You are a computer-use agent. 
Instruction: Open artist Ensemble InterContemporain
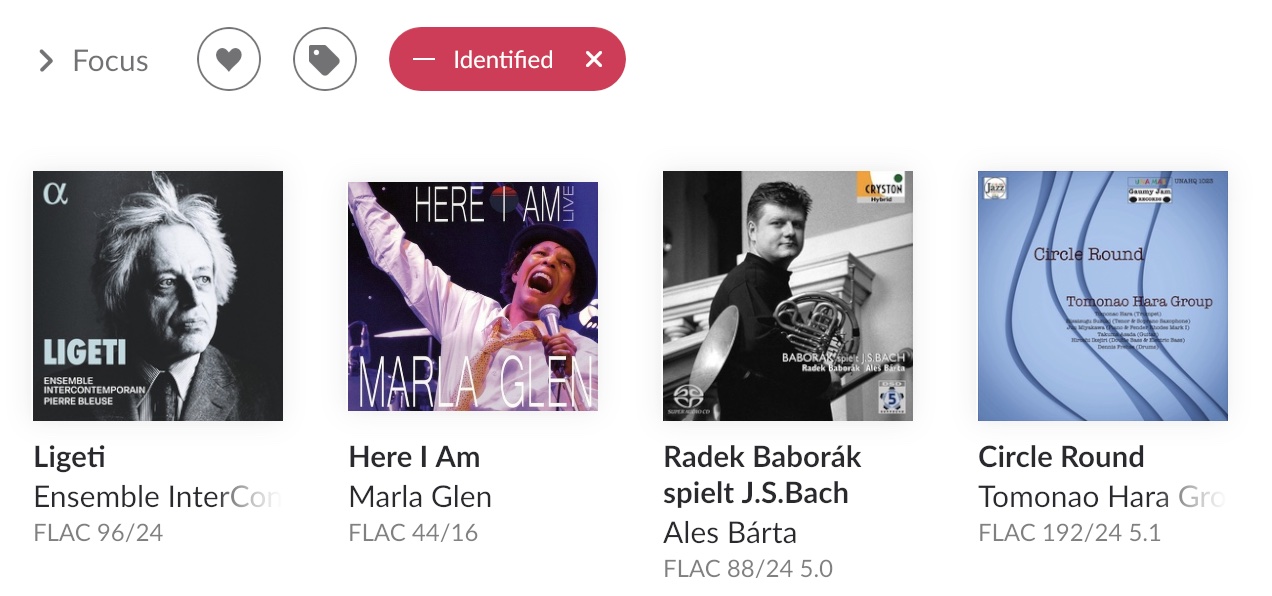pyautogui.click(x=158, y=497)
